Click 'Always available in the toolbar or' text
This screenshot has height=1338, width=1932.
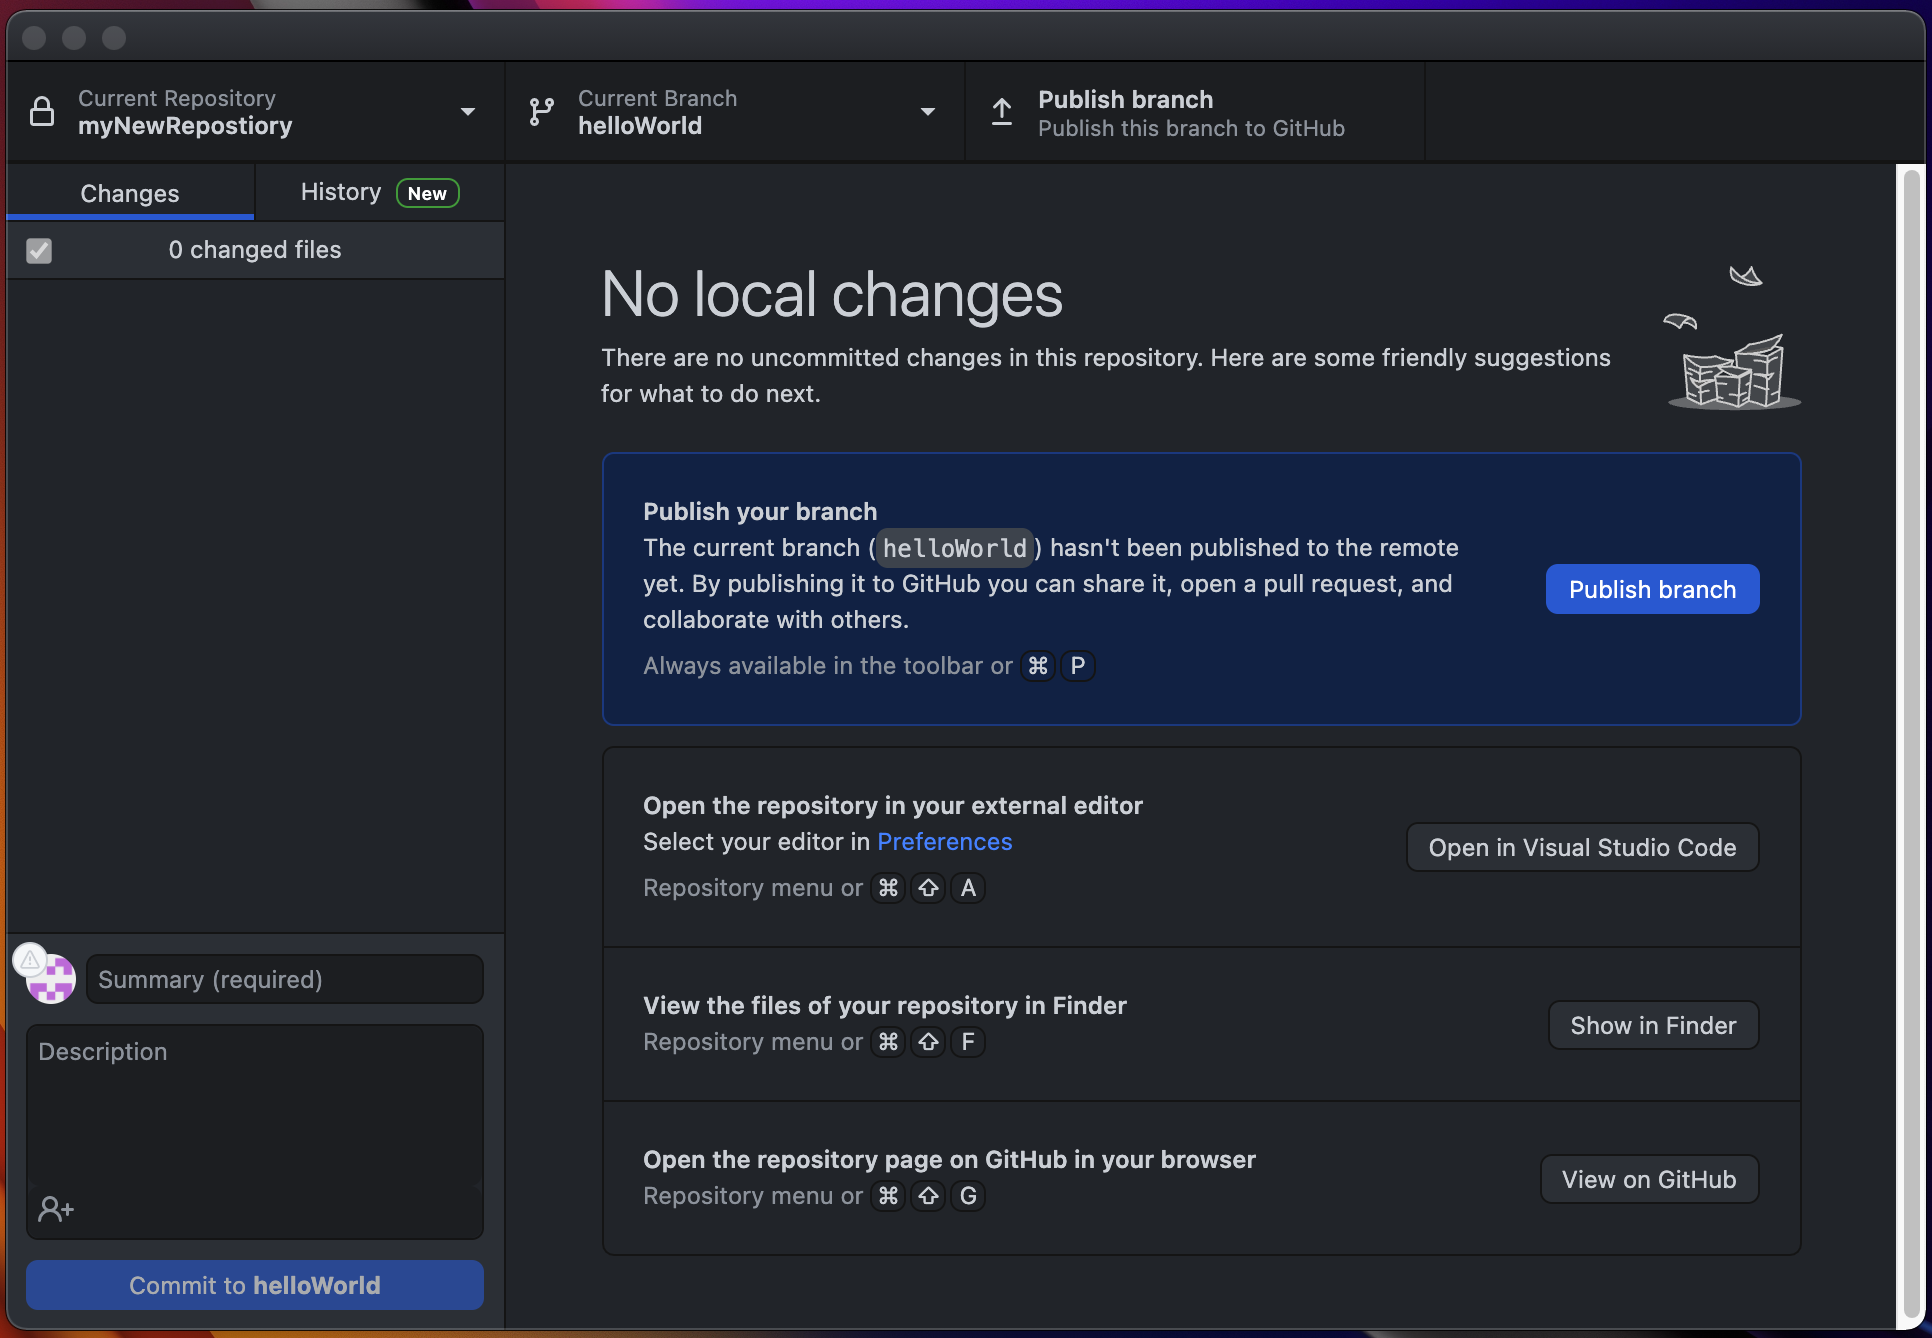pos(828,666)
